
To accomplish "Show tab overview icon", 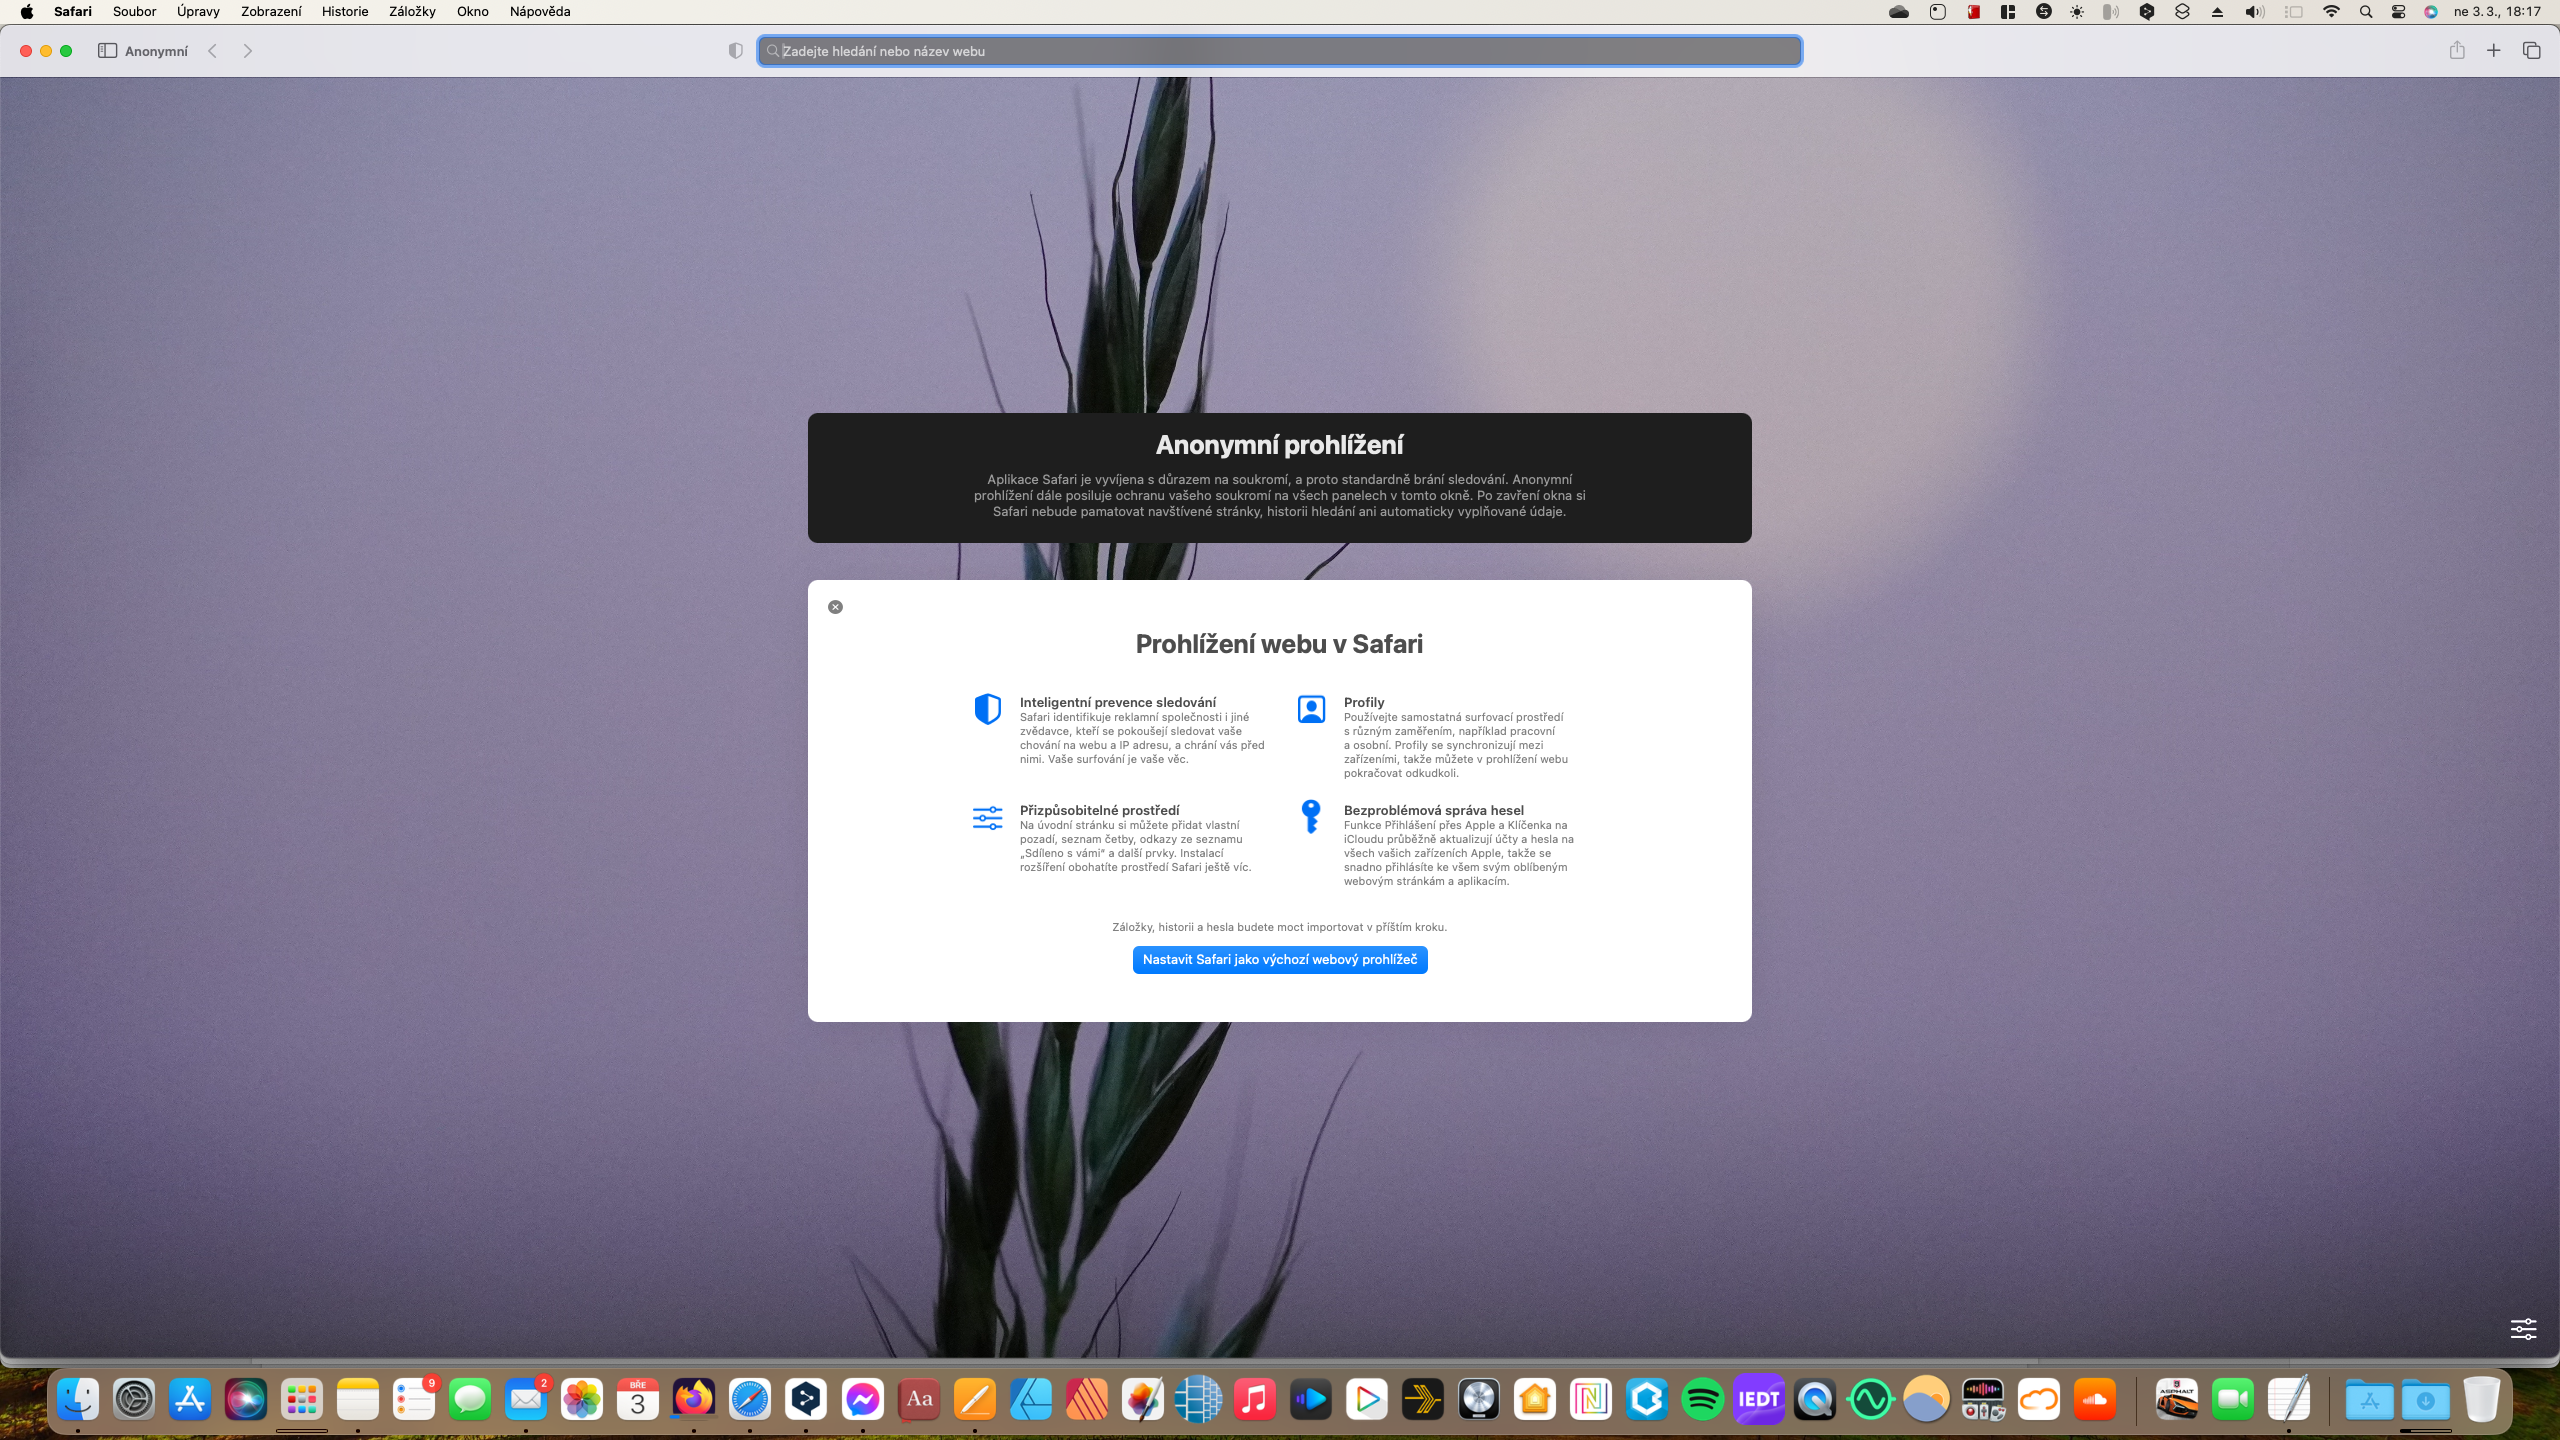I will point(2532,51).
